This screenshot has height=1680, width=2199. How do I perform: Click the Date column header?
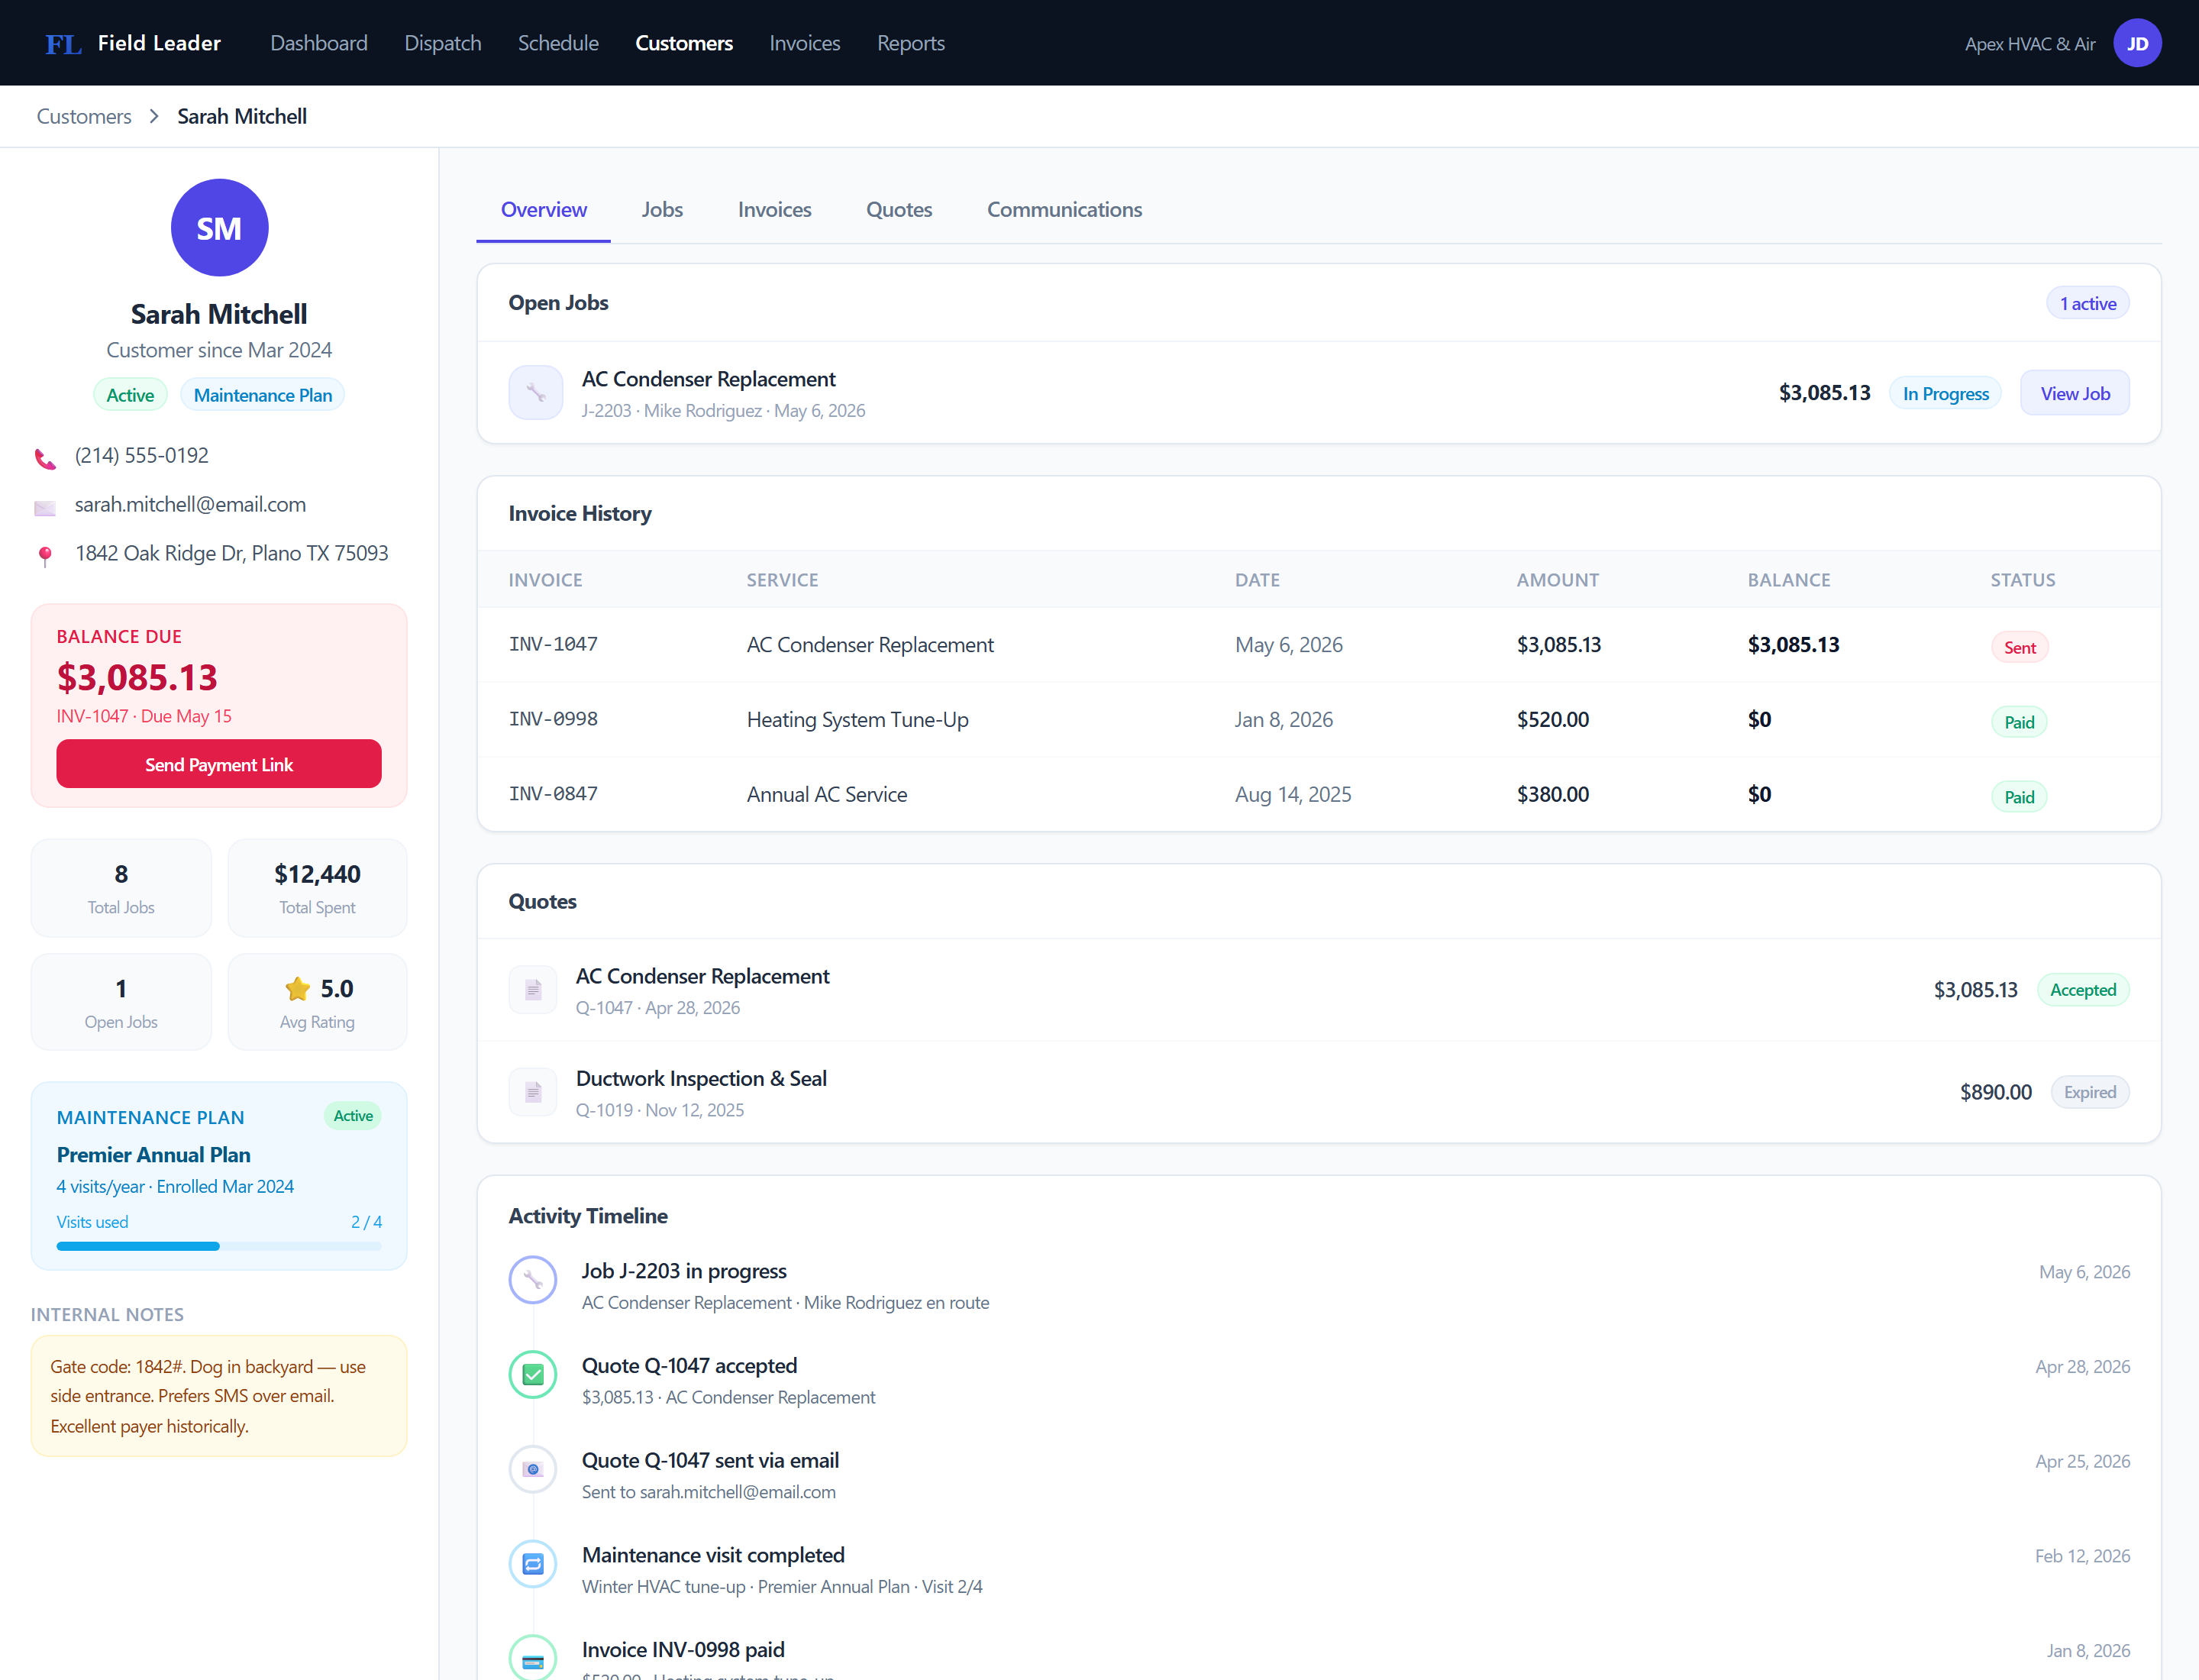tap(1257, 580)
